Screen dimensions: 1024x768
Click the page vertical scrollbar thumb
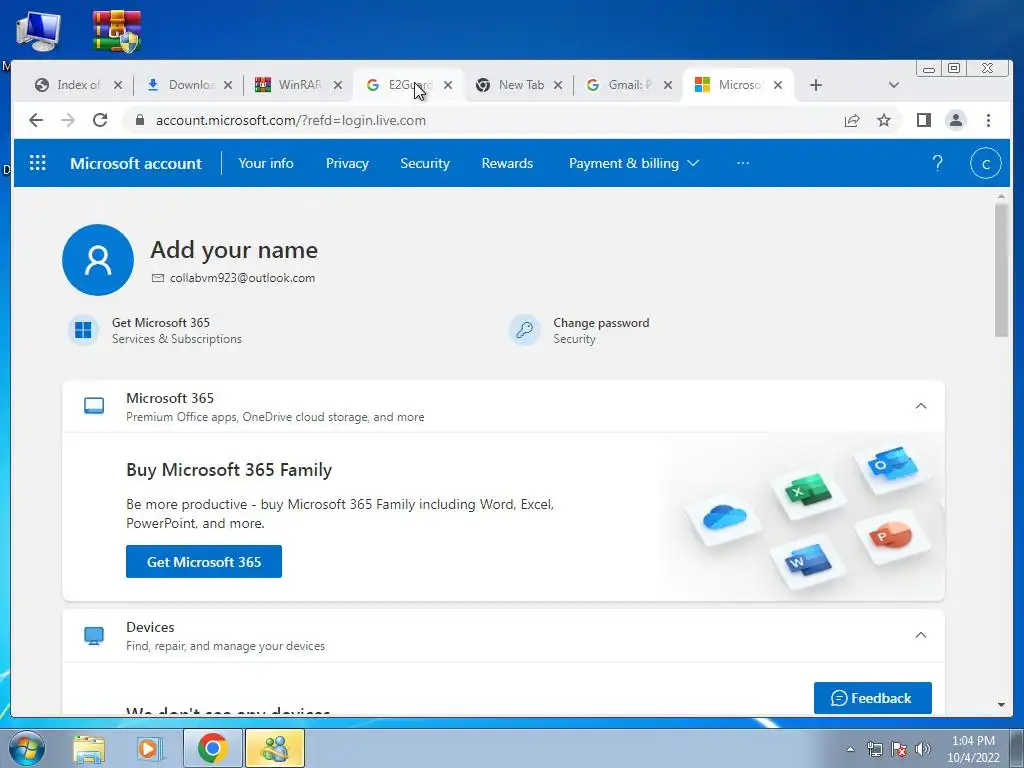click(x=1001, y=270)
